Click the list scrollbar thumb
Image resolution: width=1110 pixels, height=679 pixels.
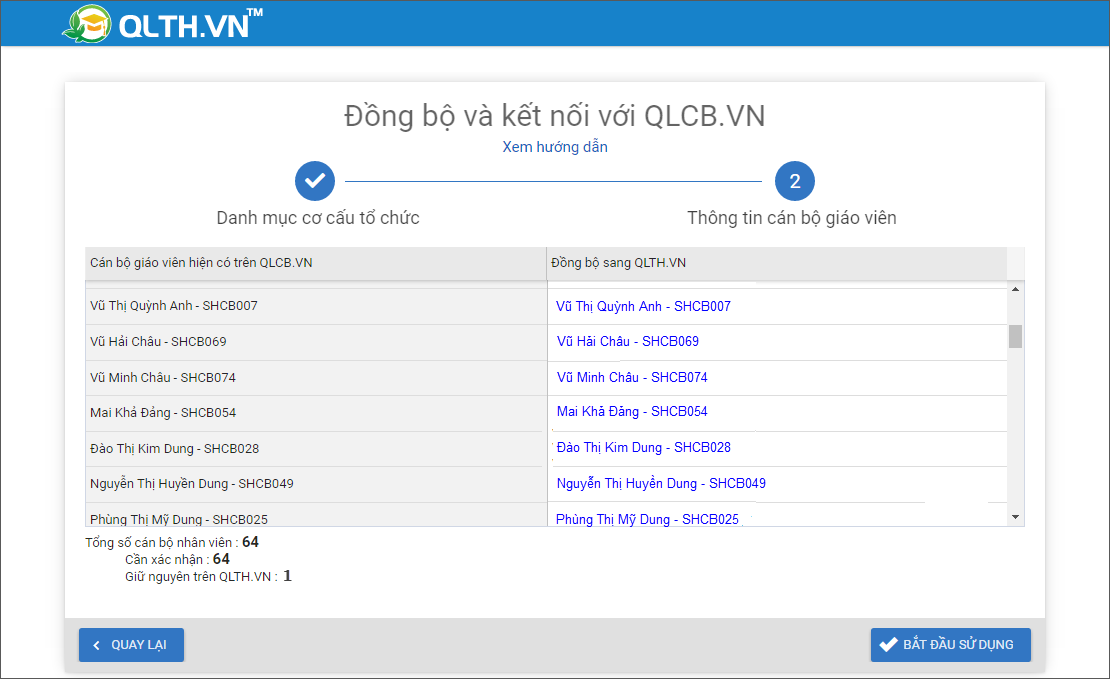[x=1015, y=336]
